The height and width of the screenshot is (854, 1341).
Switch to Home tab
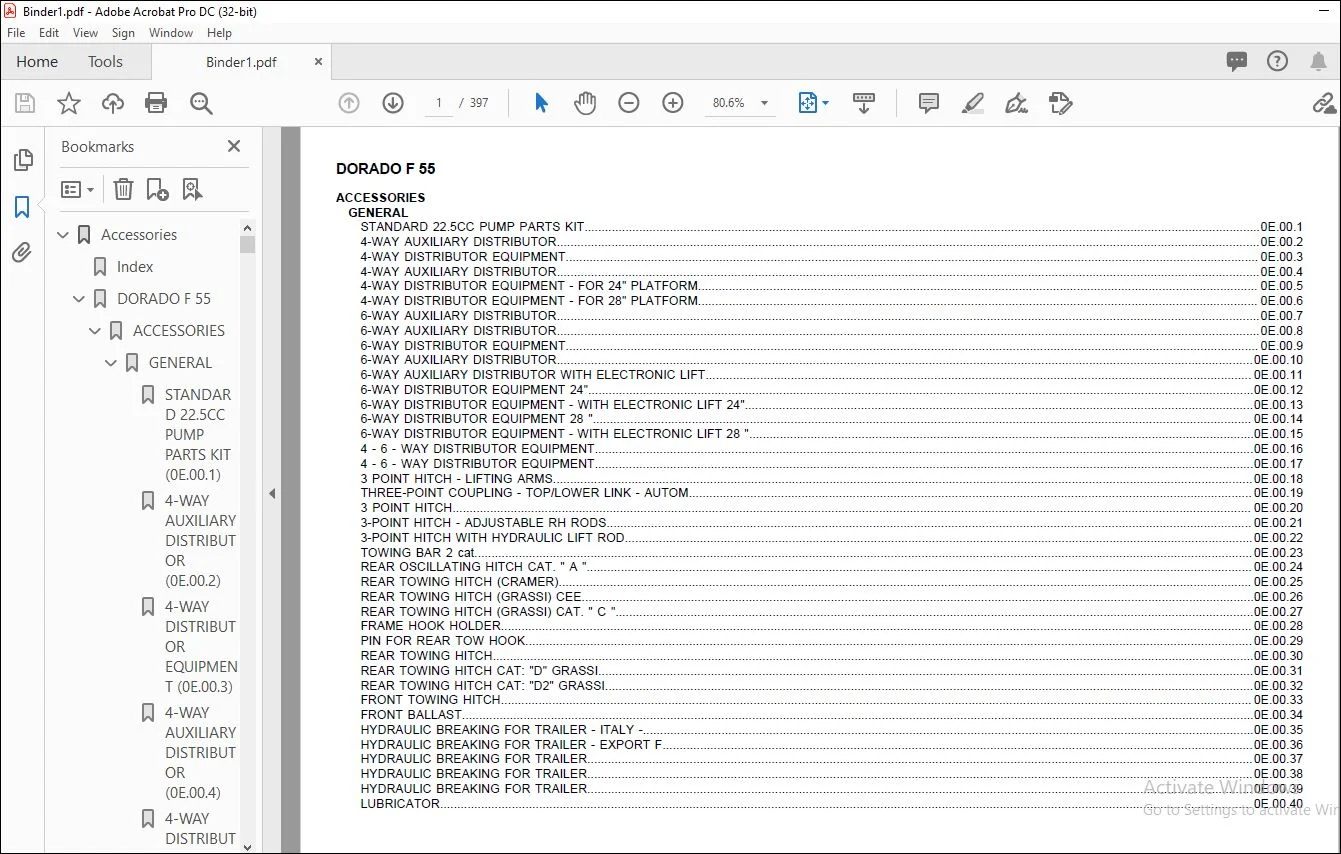pyautogui.click(x=37, y=62)
